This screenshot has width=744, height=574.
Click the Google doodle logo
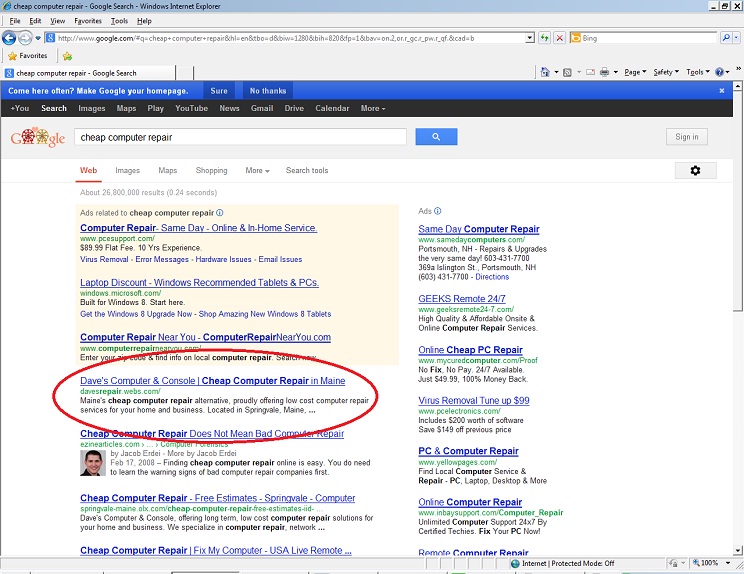pos(38,138)
